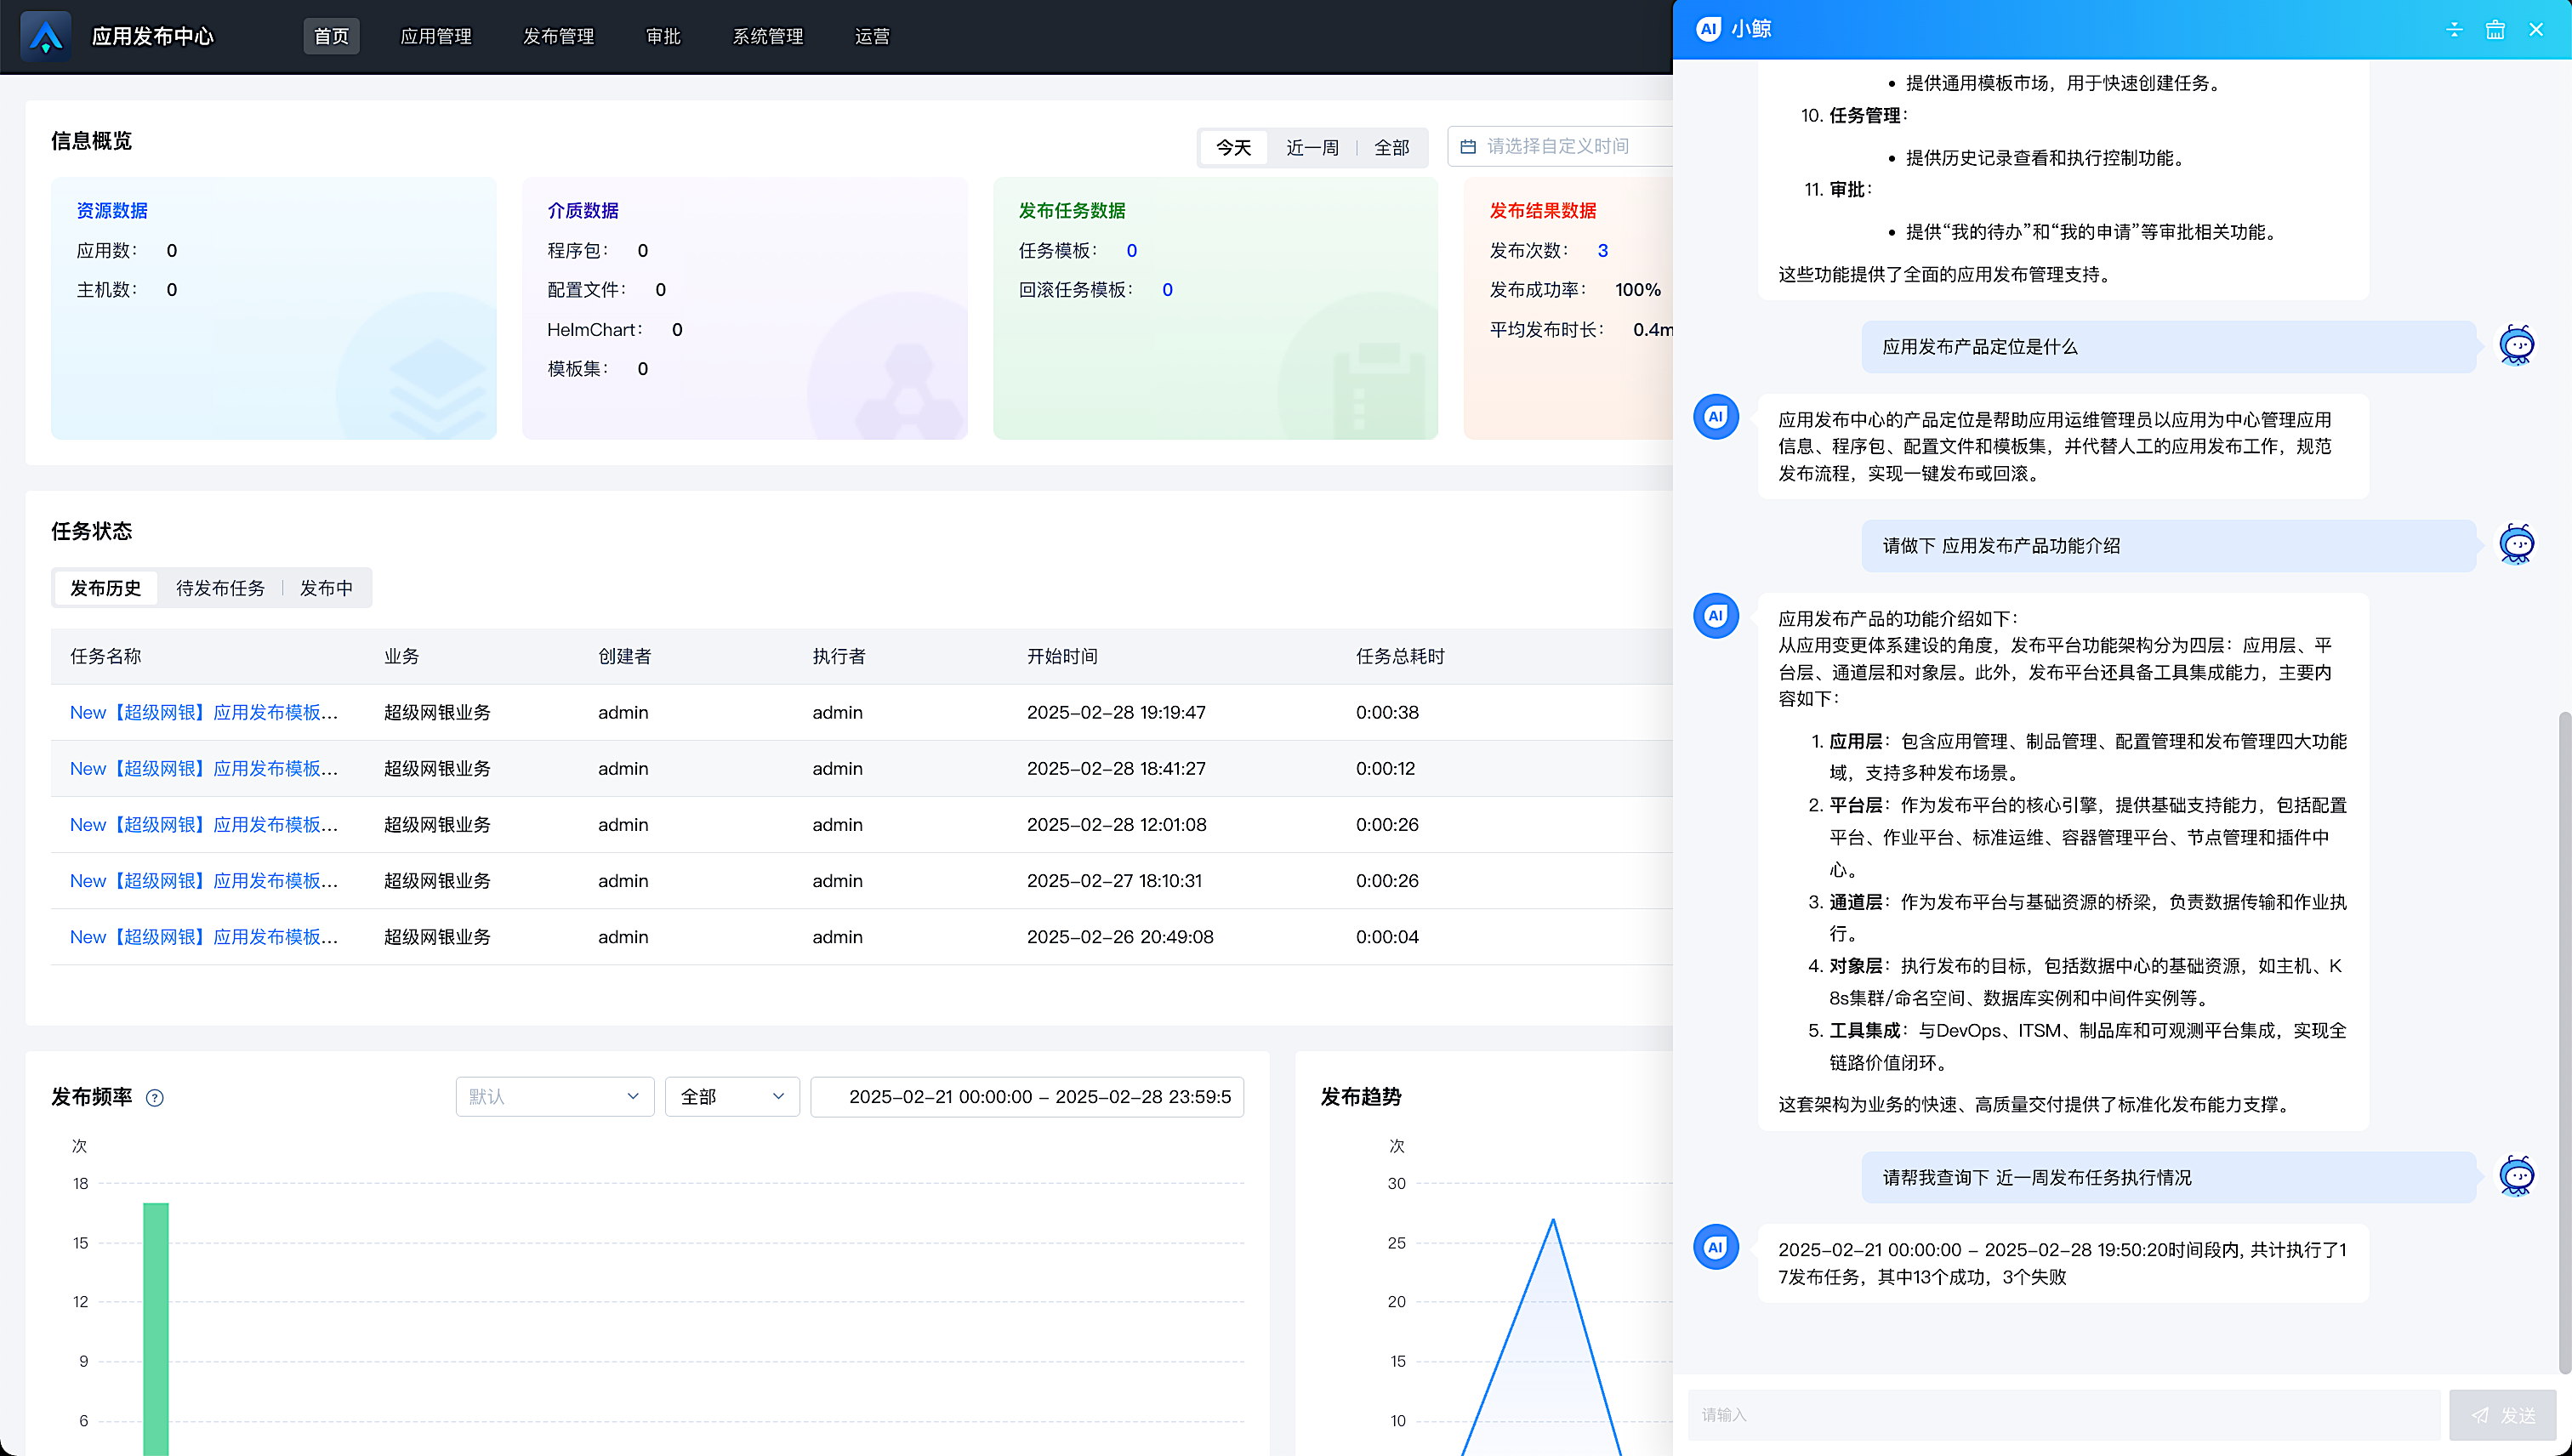2572x1456 pixels.
Task: Click the help icon beside 发布频率
Action: [155, 1098]
